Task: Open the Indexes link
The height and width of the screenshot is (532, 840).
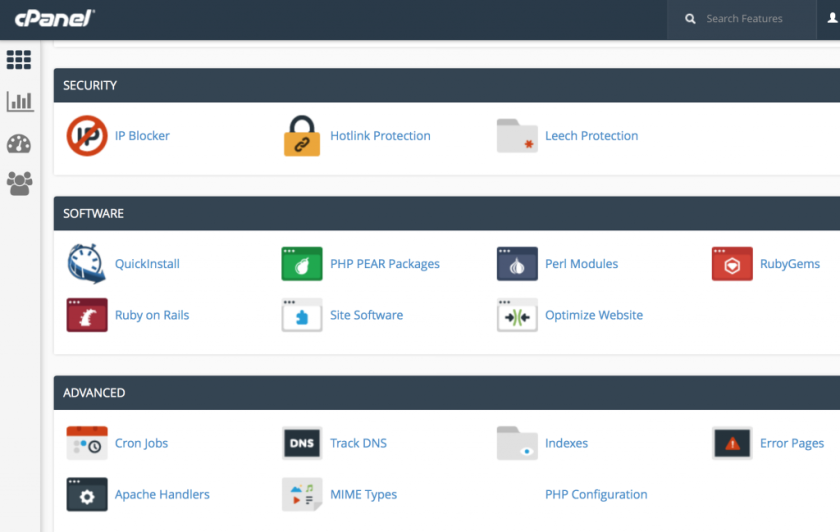Action: pos(566,443)
